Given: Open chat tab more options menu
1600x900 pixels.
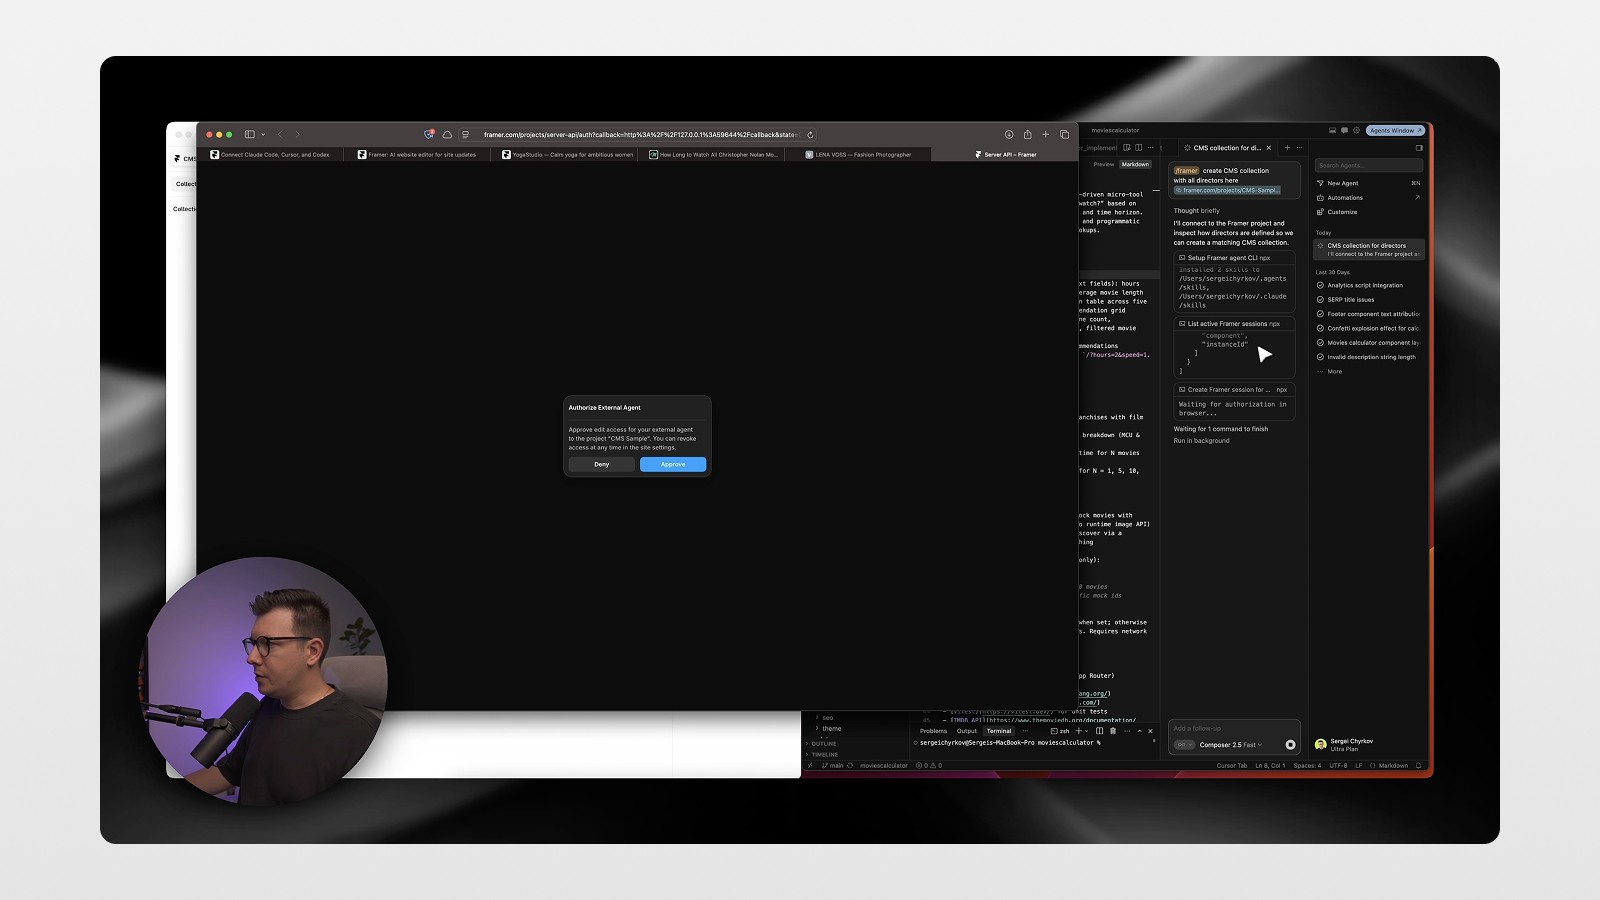Looking at the screenshot, I should click(1300, 148).
